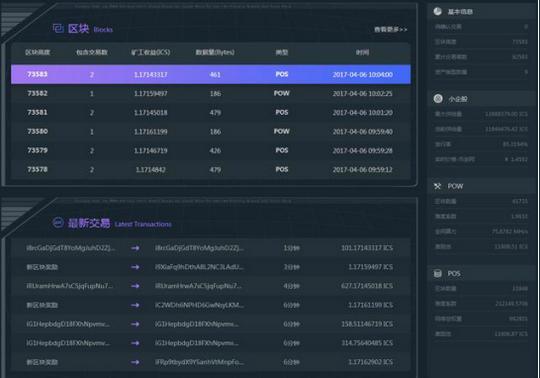
Task: Click the pie-chart icon beside 基本信息
Action: (x=438, y=11)
